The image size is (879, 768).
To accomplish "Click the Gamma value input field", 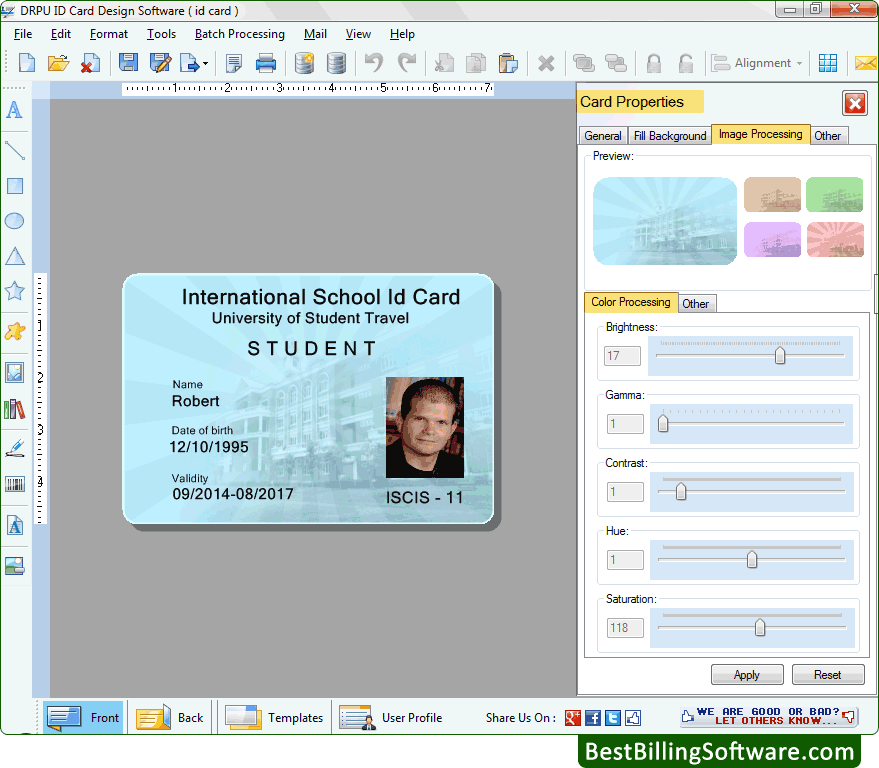I will [x=624, y=423].
